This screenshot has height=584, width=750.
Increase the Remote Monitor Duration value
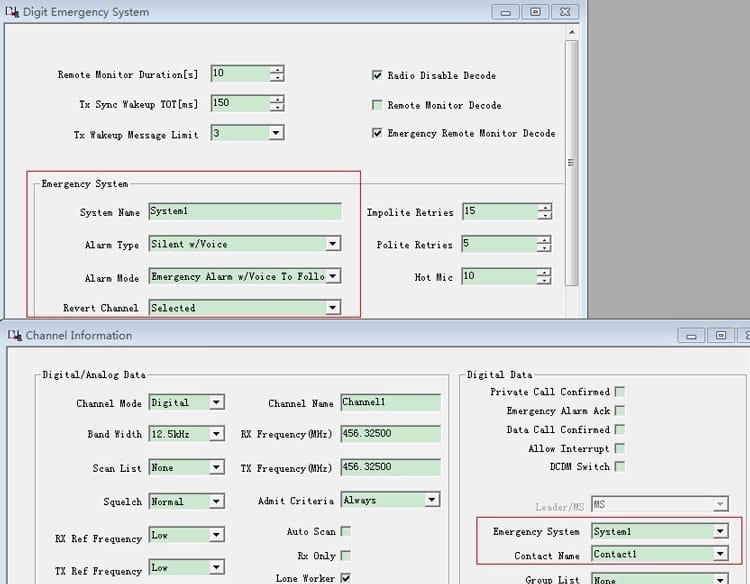[x=277, y=70]
